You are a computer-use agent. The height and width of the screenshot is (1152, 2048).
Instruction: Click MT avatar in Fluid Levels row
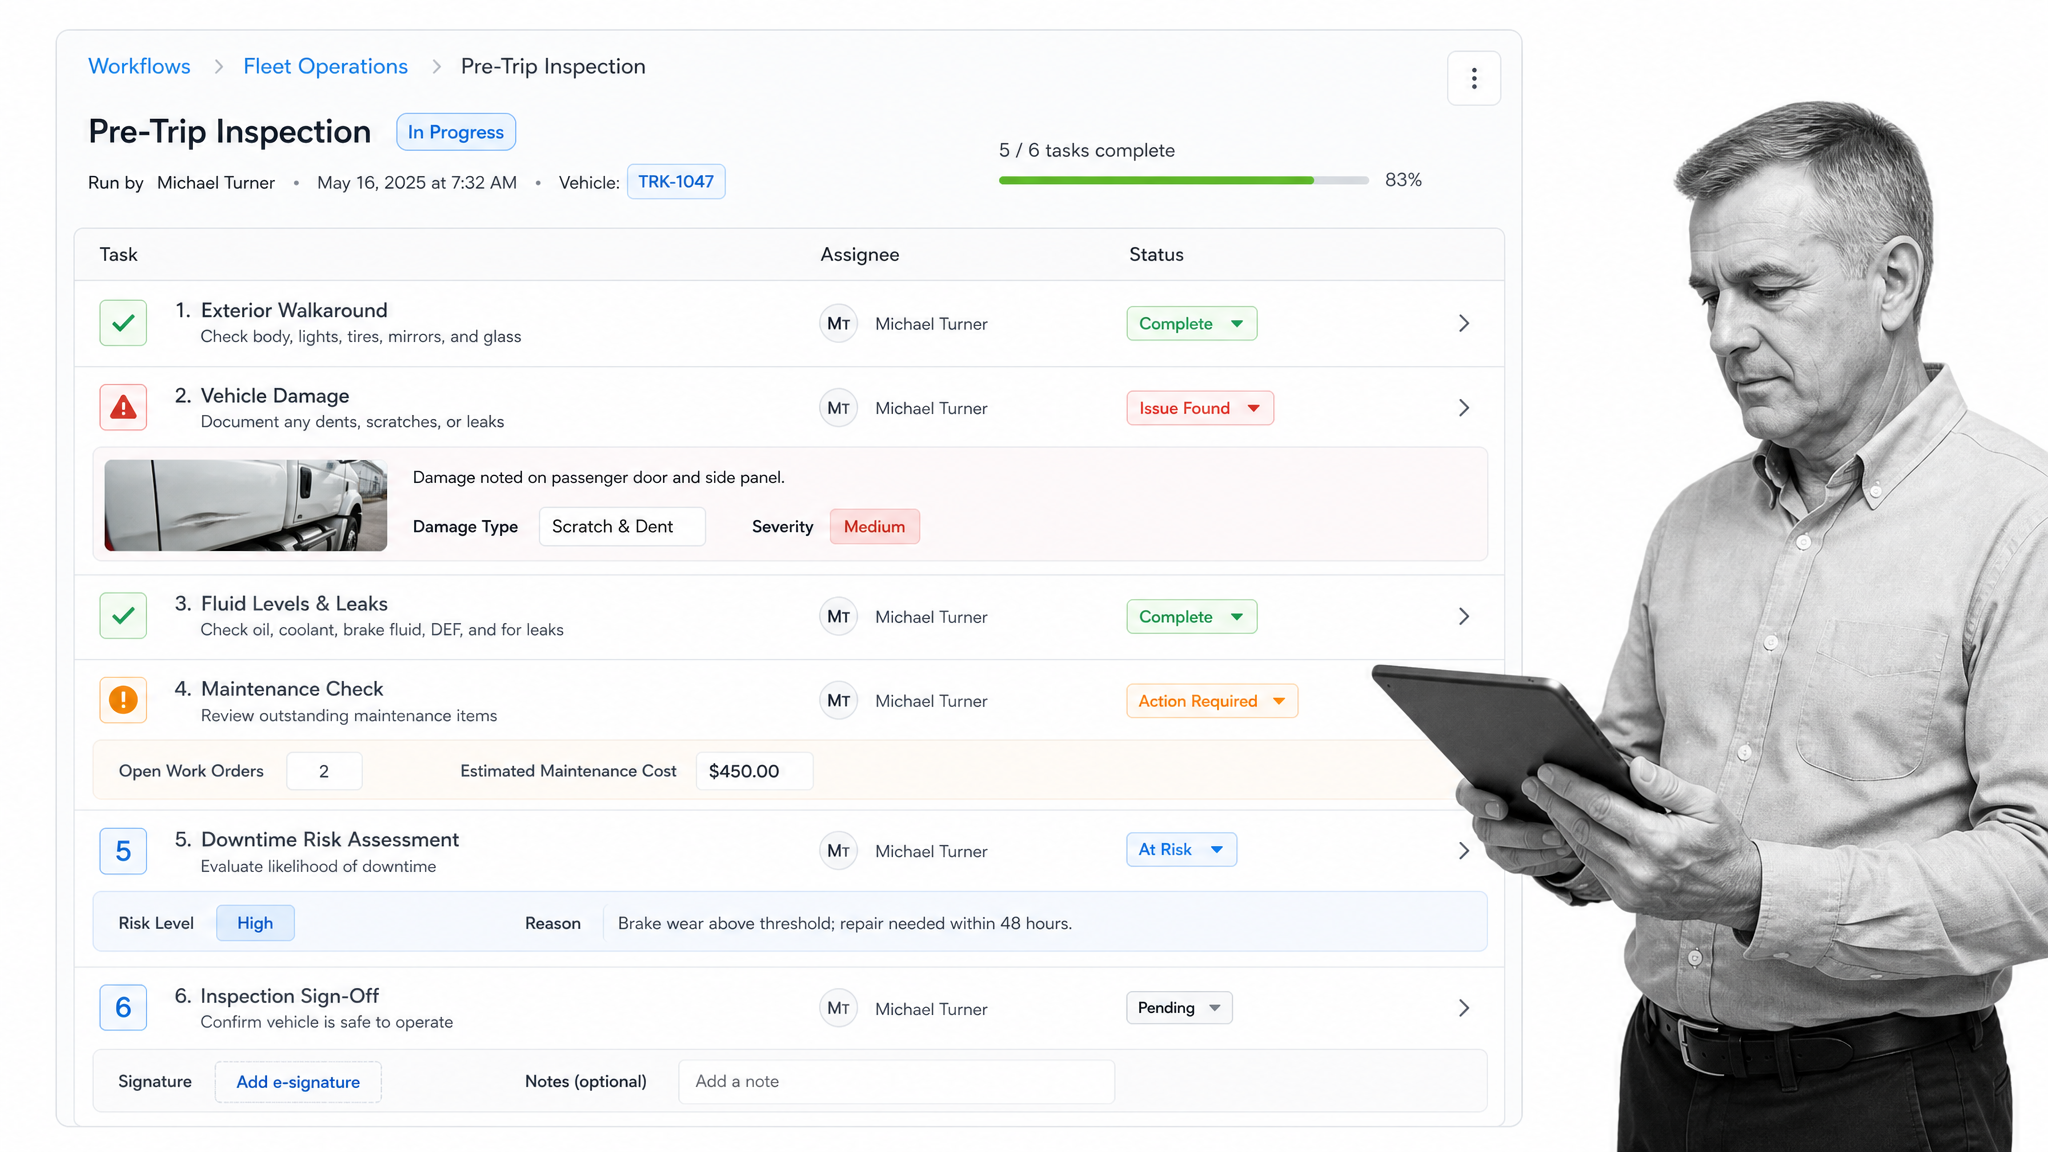coord(839,617)
